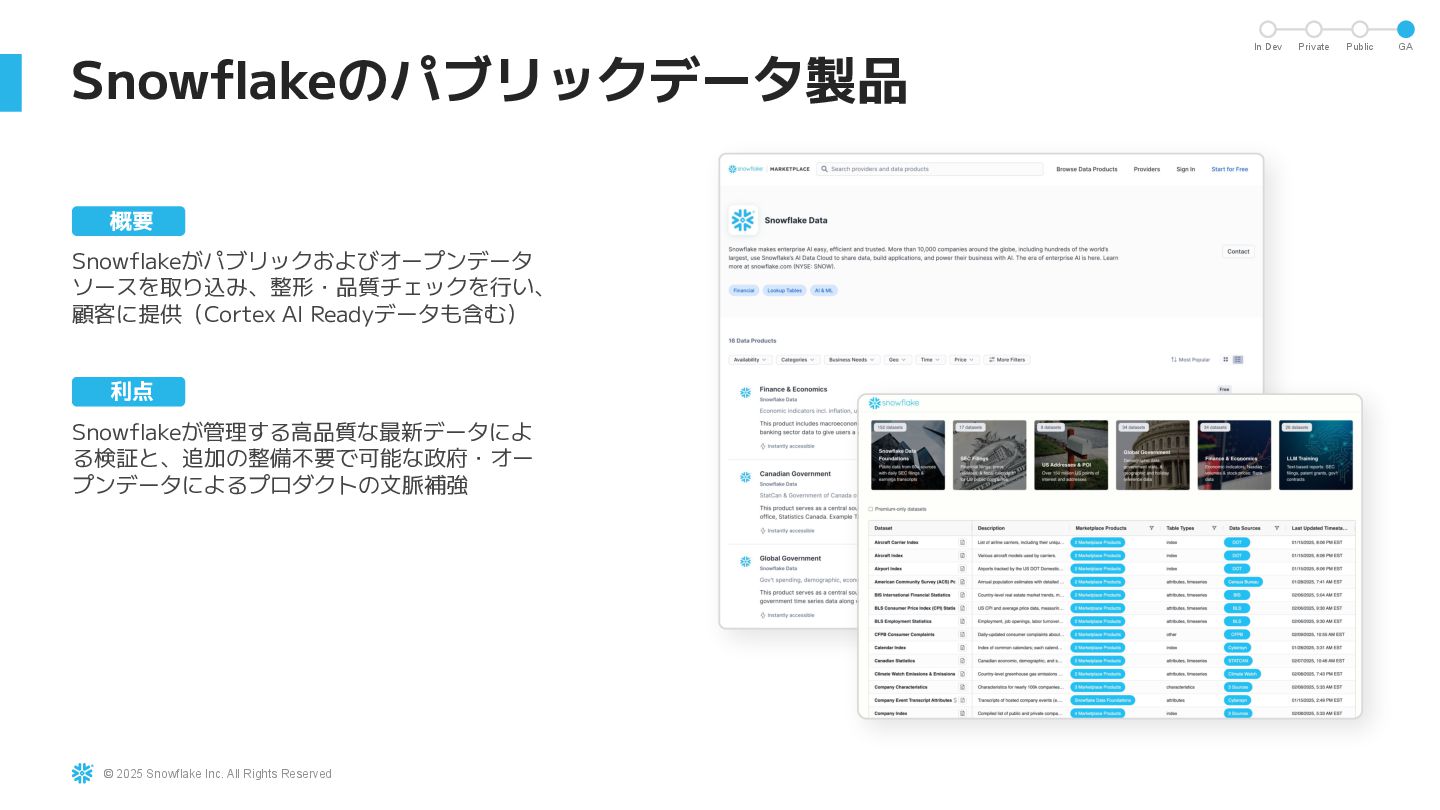Open the Availability filter dropdown

(x=749, y=359)
